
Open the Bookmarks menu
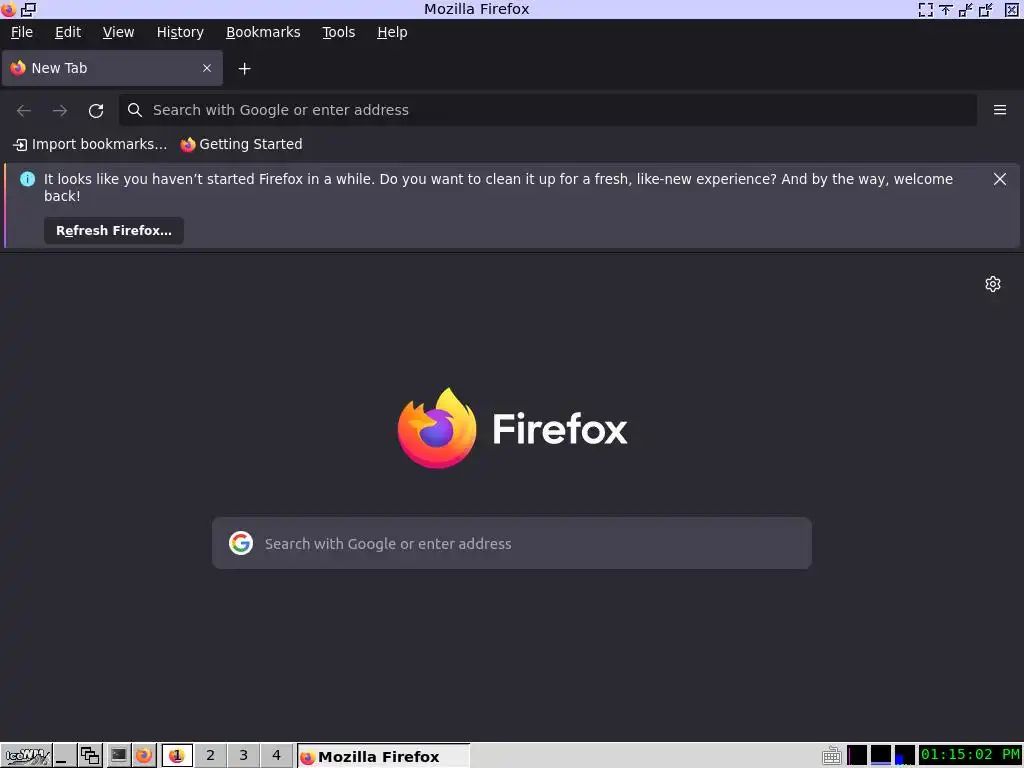[263, 32]
